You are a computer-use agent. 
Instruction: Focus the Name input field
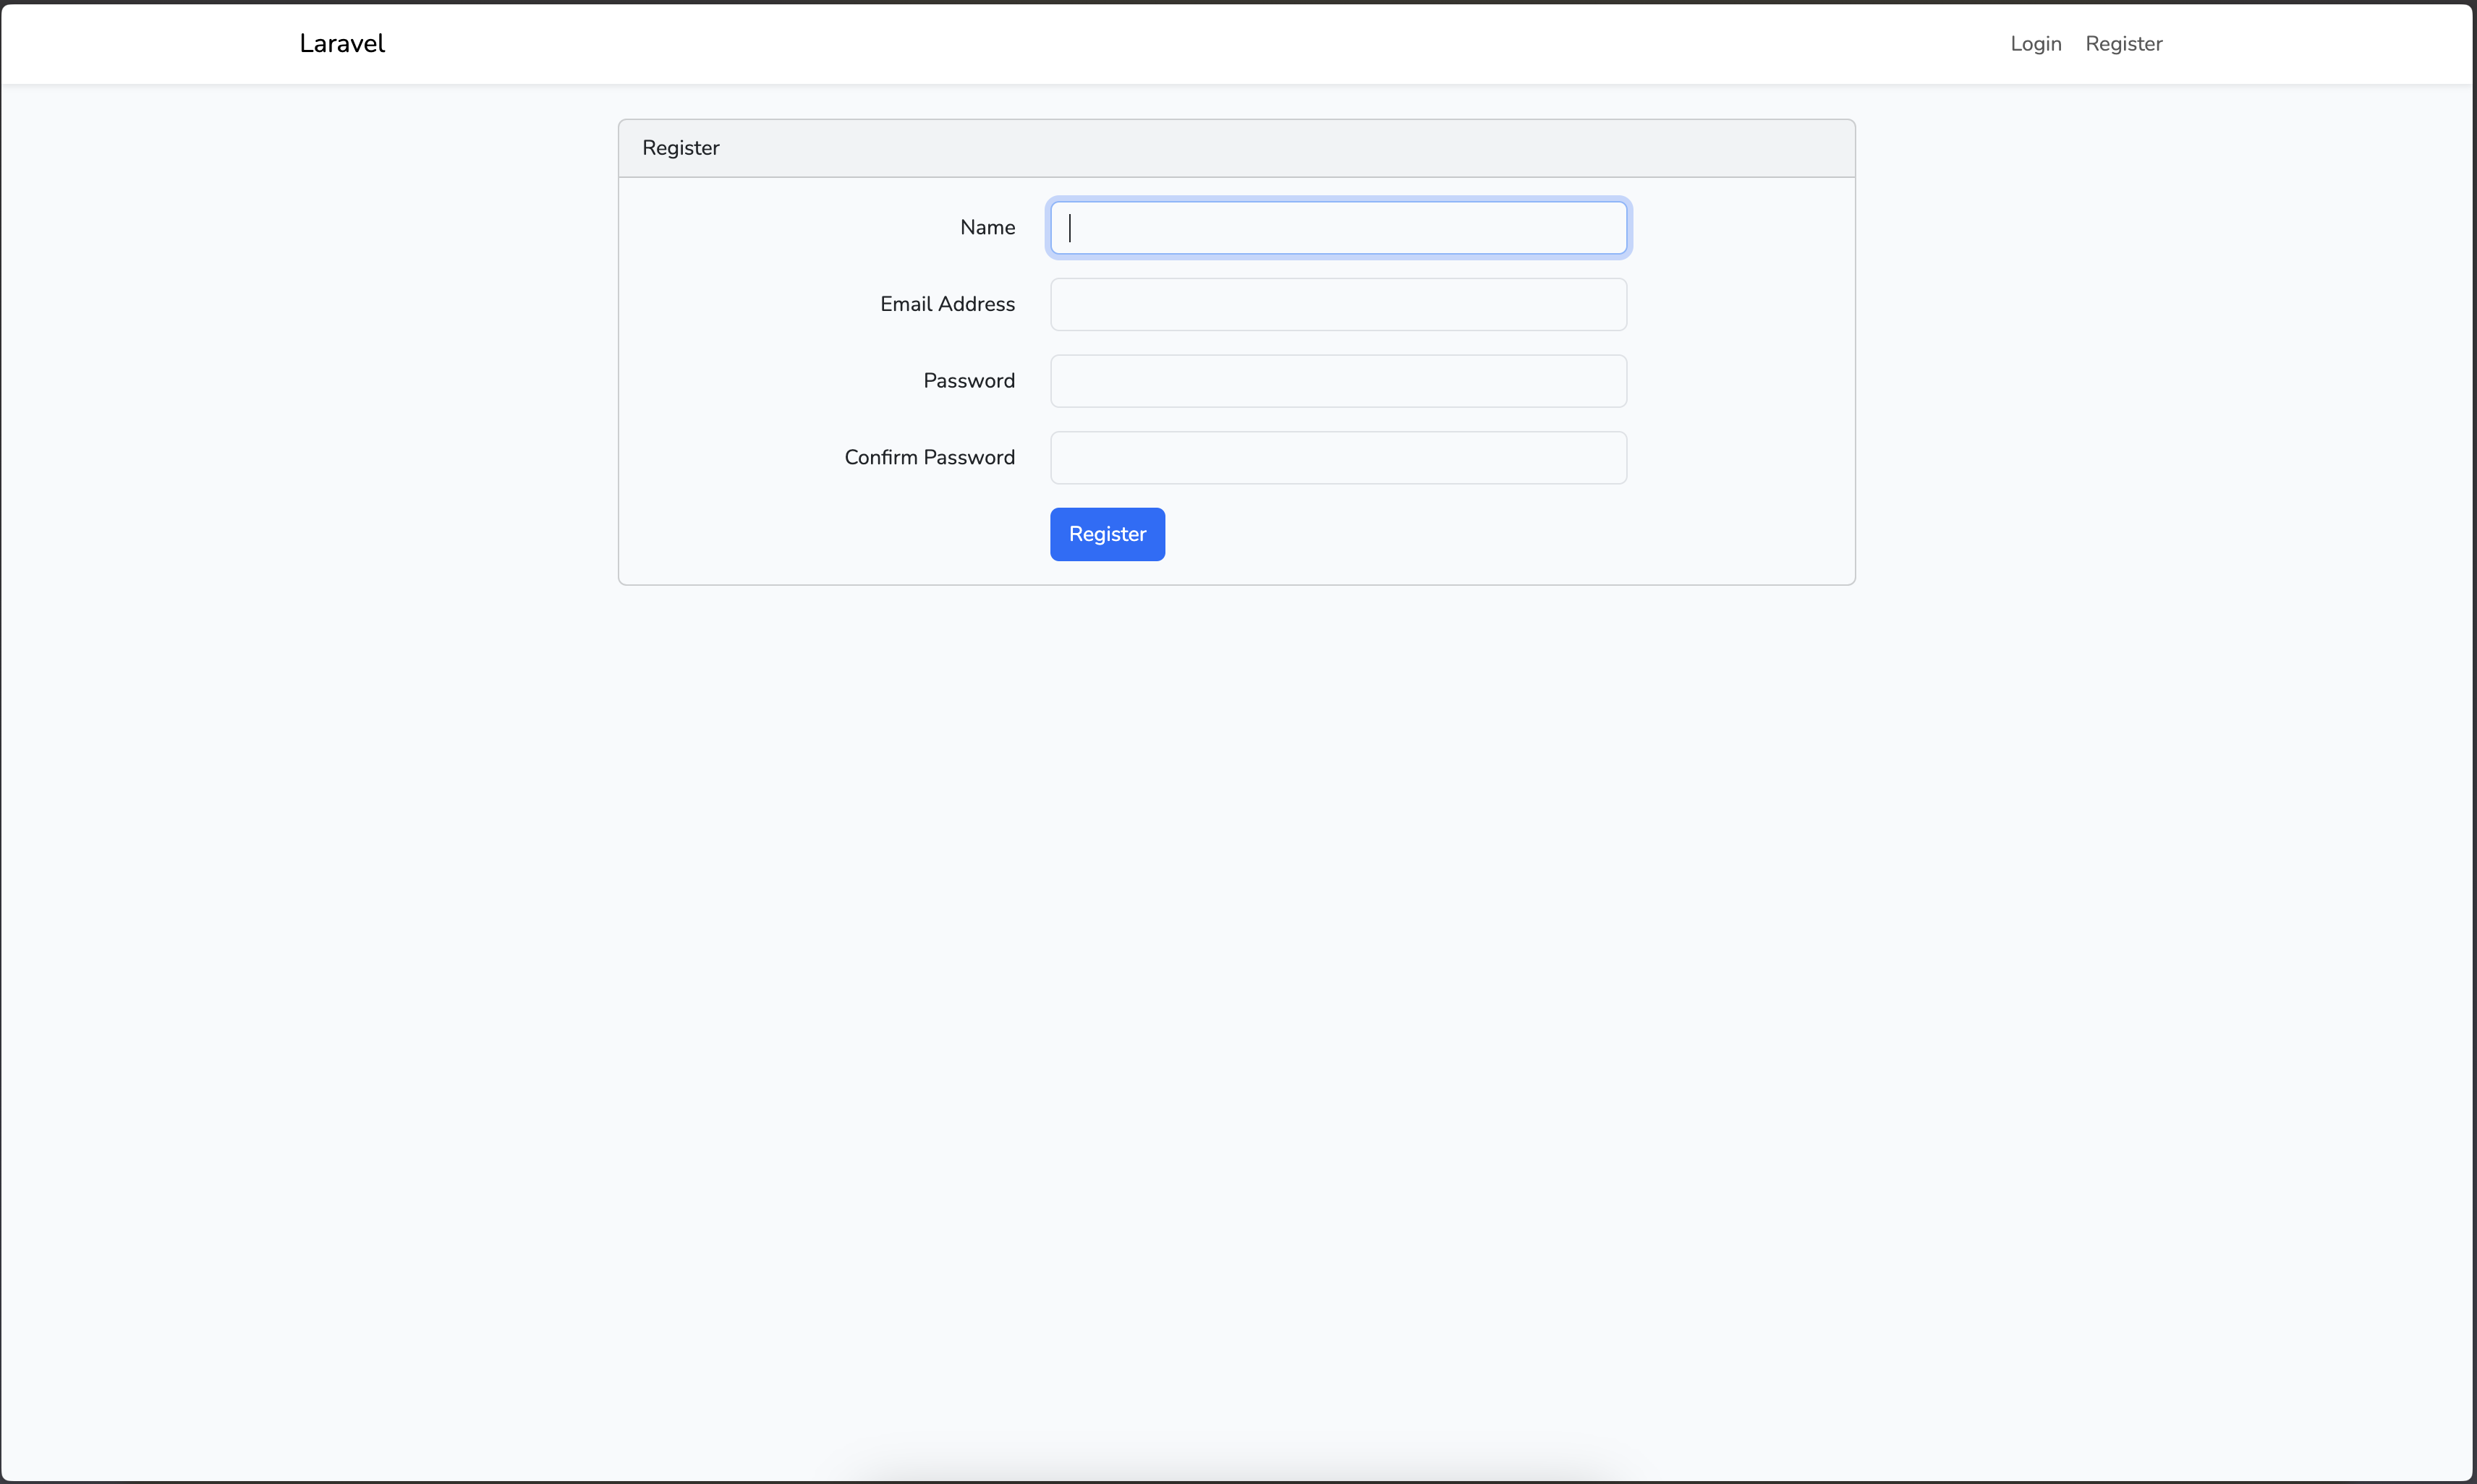coord(1338,228)
